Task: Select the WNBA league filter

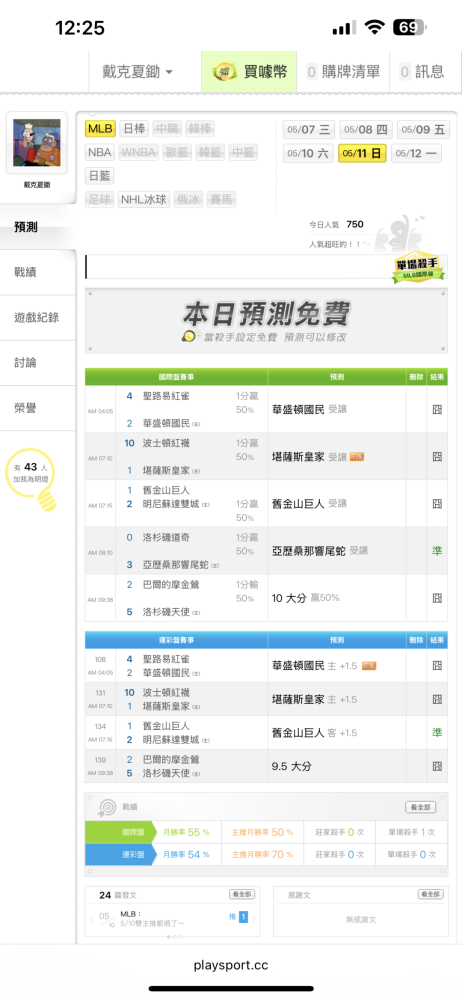Action: tap(138, 152)
